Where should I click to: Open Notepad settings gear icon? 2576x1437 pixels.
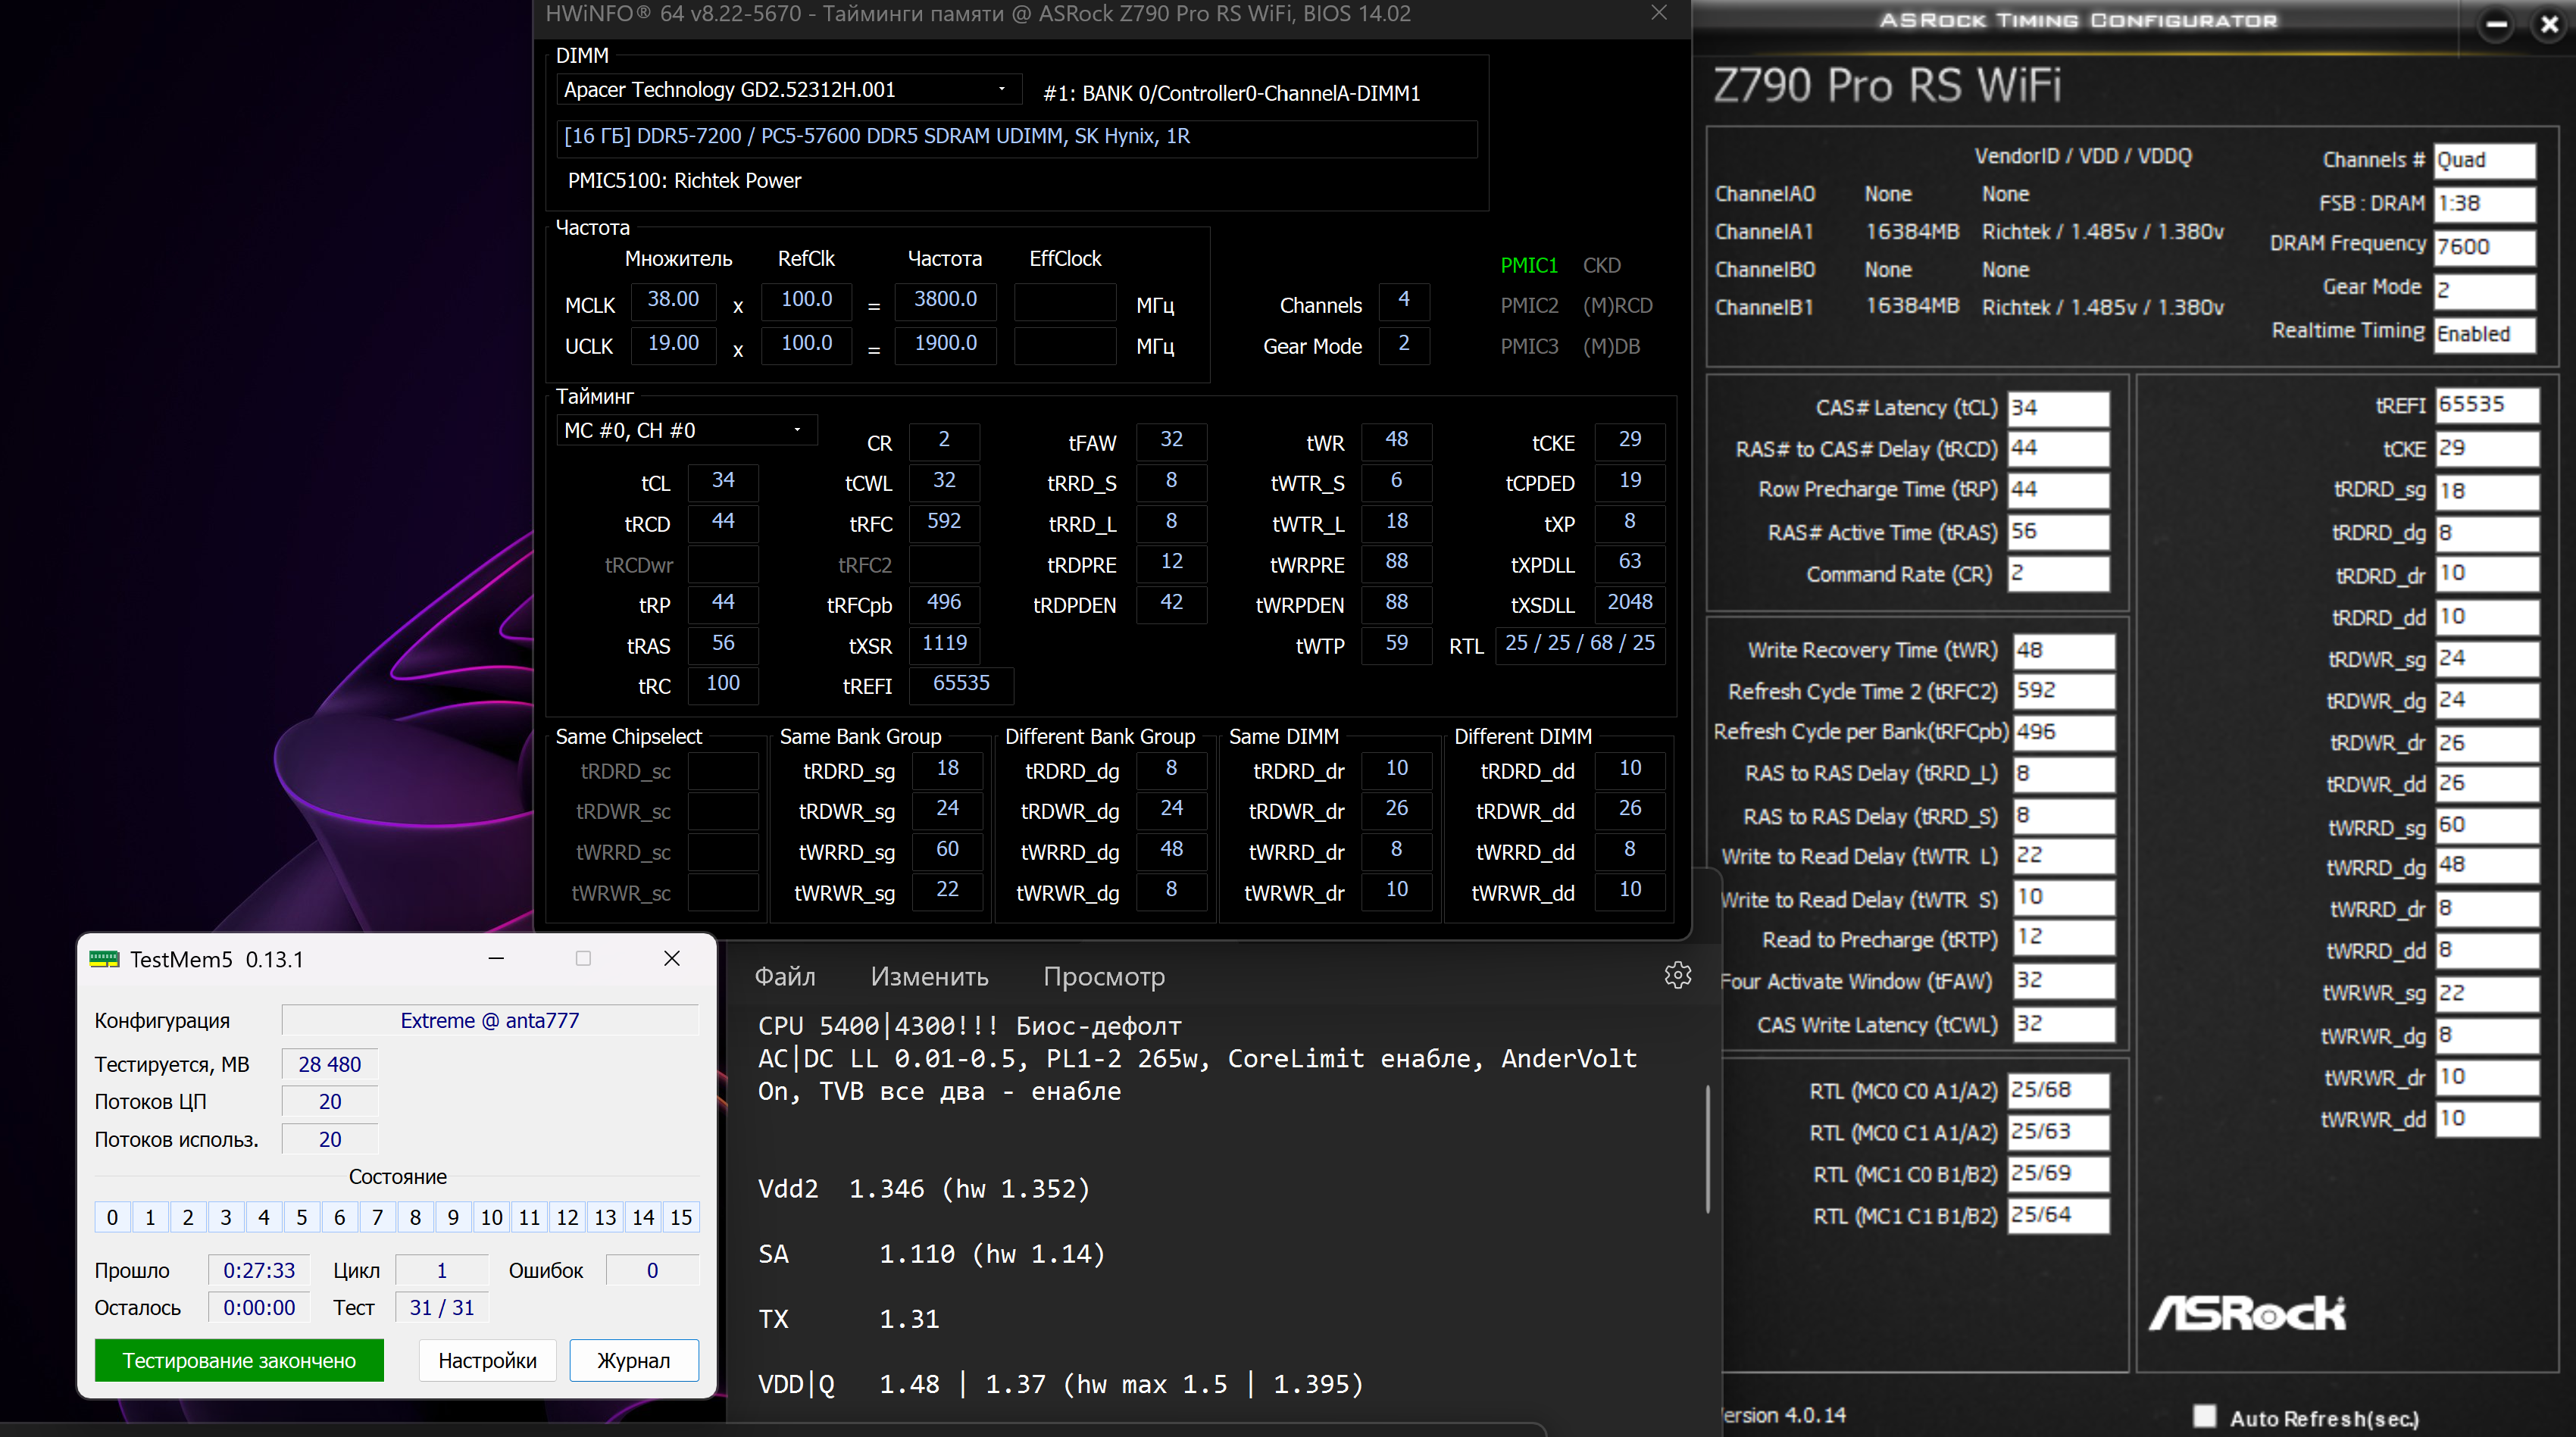[x=1677, y=975]
